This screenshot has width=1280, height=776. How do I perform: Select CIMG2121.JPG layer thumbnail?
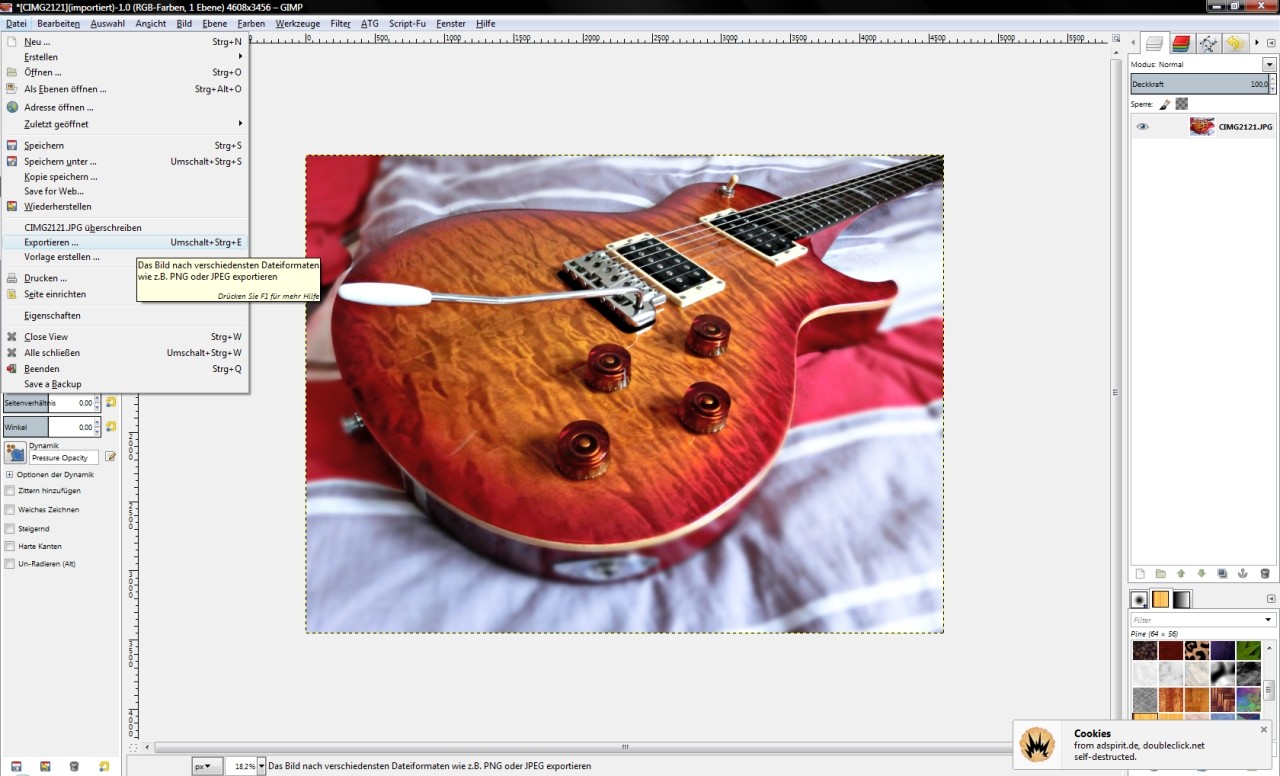[x=1202, y=127]
